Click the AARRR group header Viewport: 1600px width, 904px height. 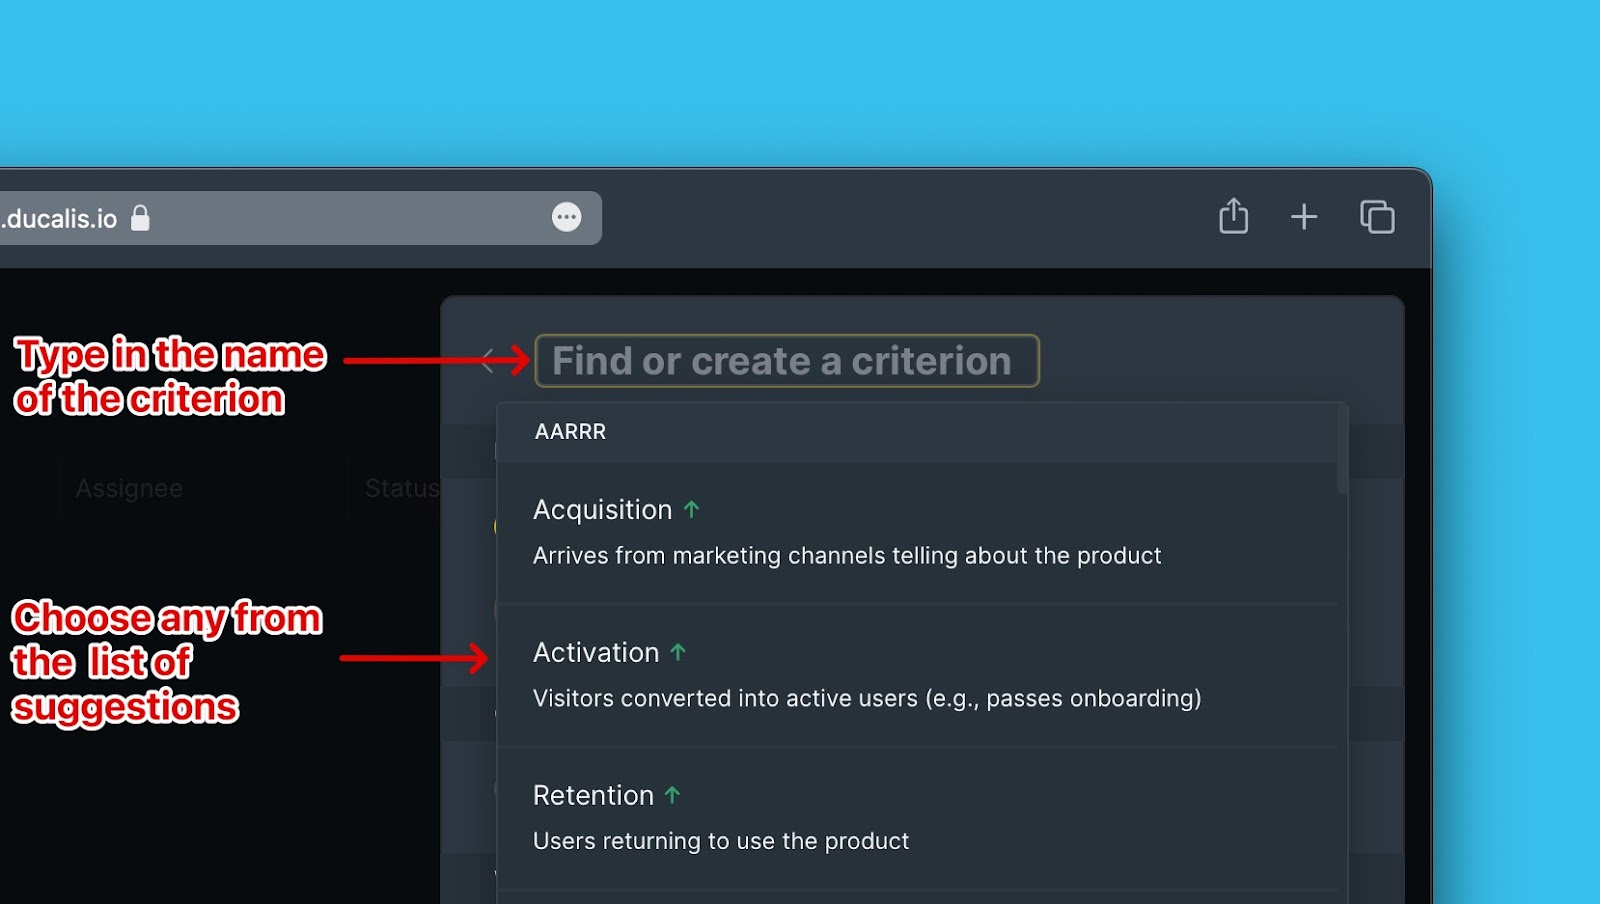coord(570,432)
